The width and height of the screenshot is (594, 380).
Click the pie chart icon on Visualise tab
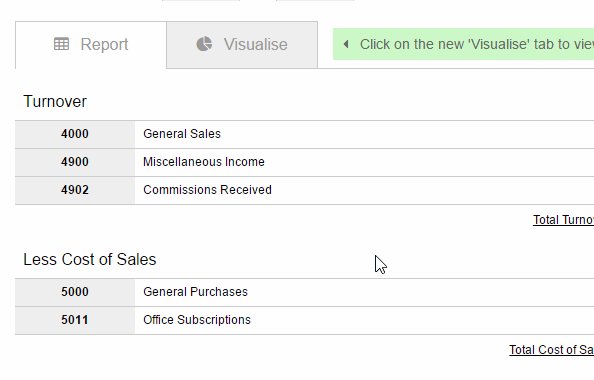click(204, 44)
